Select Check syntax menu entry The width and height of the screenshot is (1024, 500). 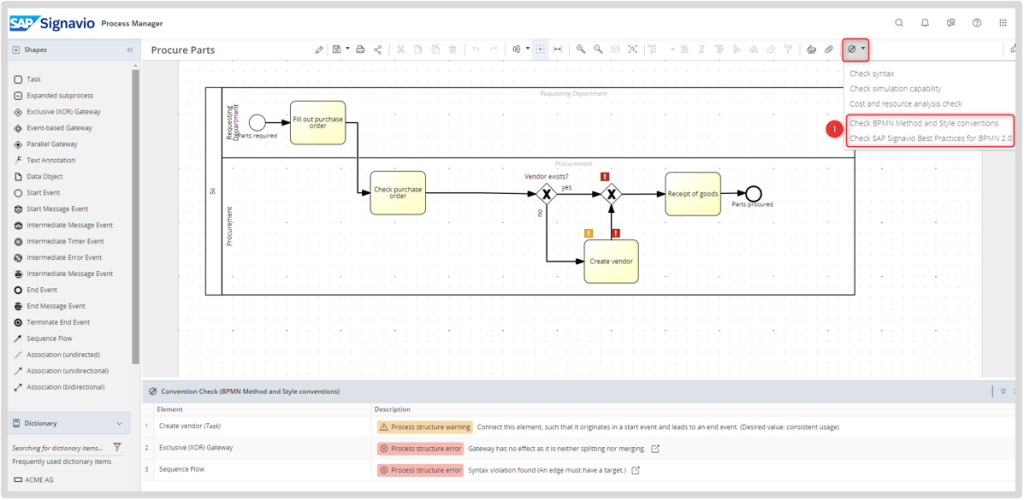(x=872, y=74)
